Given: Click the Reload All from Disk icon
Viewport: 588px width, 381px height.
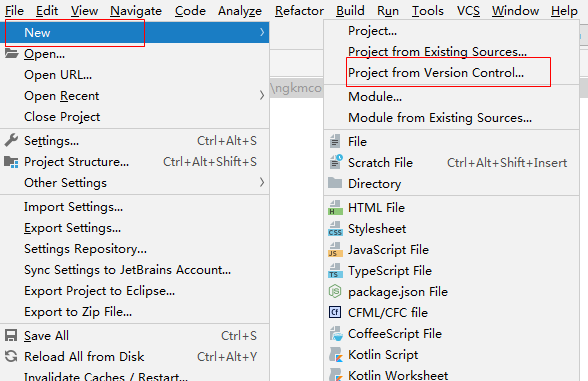Looking at the screenshot, I should 11,356.
